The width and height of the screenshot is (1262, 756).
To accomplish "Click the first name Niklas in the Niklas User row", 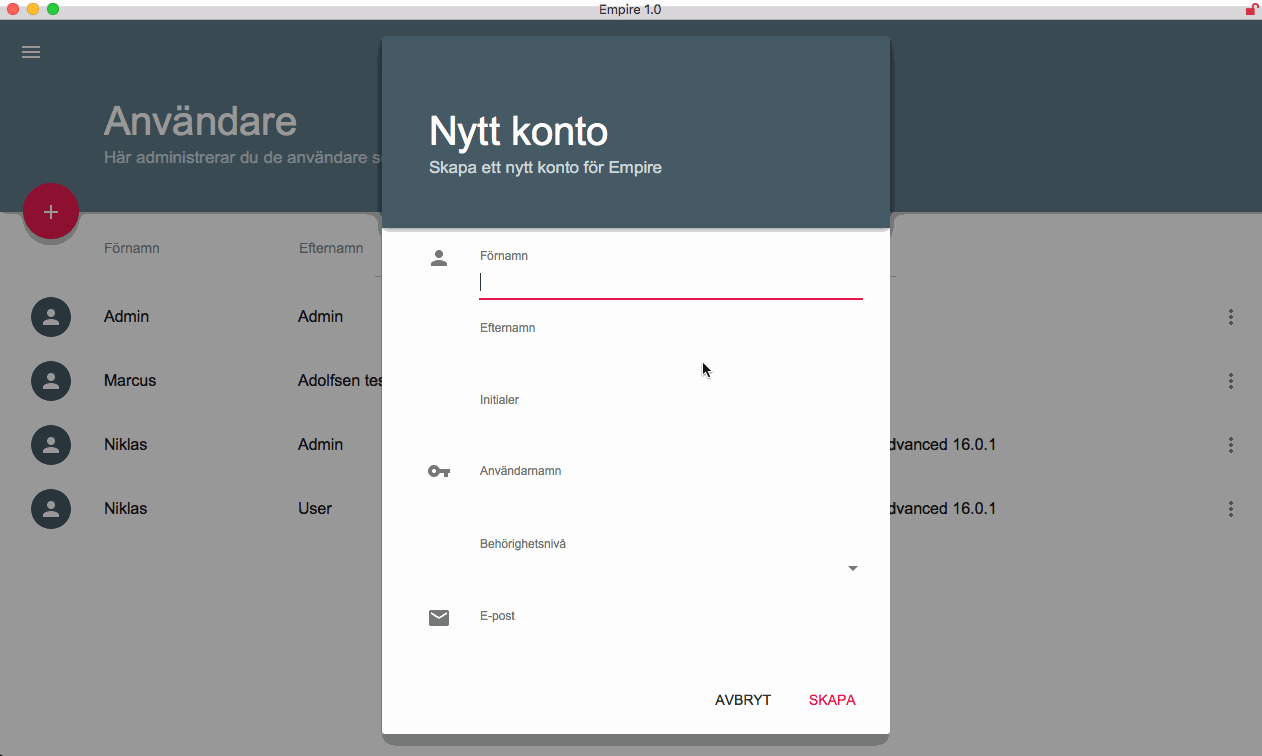I will pyautogui.click(x=125, y=509).
